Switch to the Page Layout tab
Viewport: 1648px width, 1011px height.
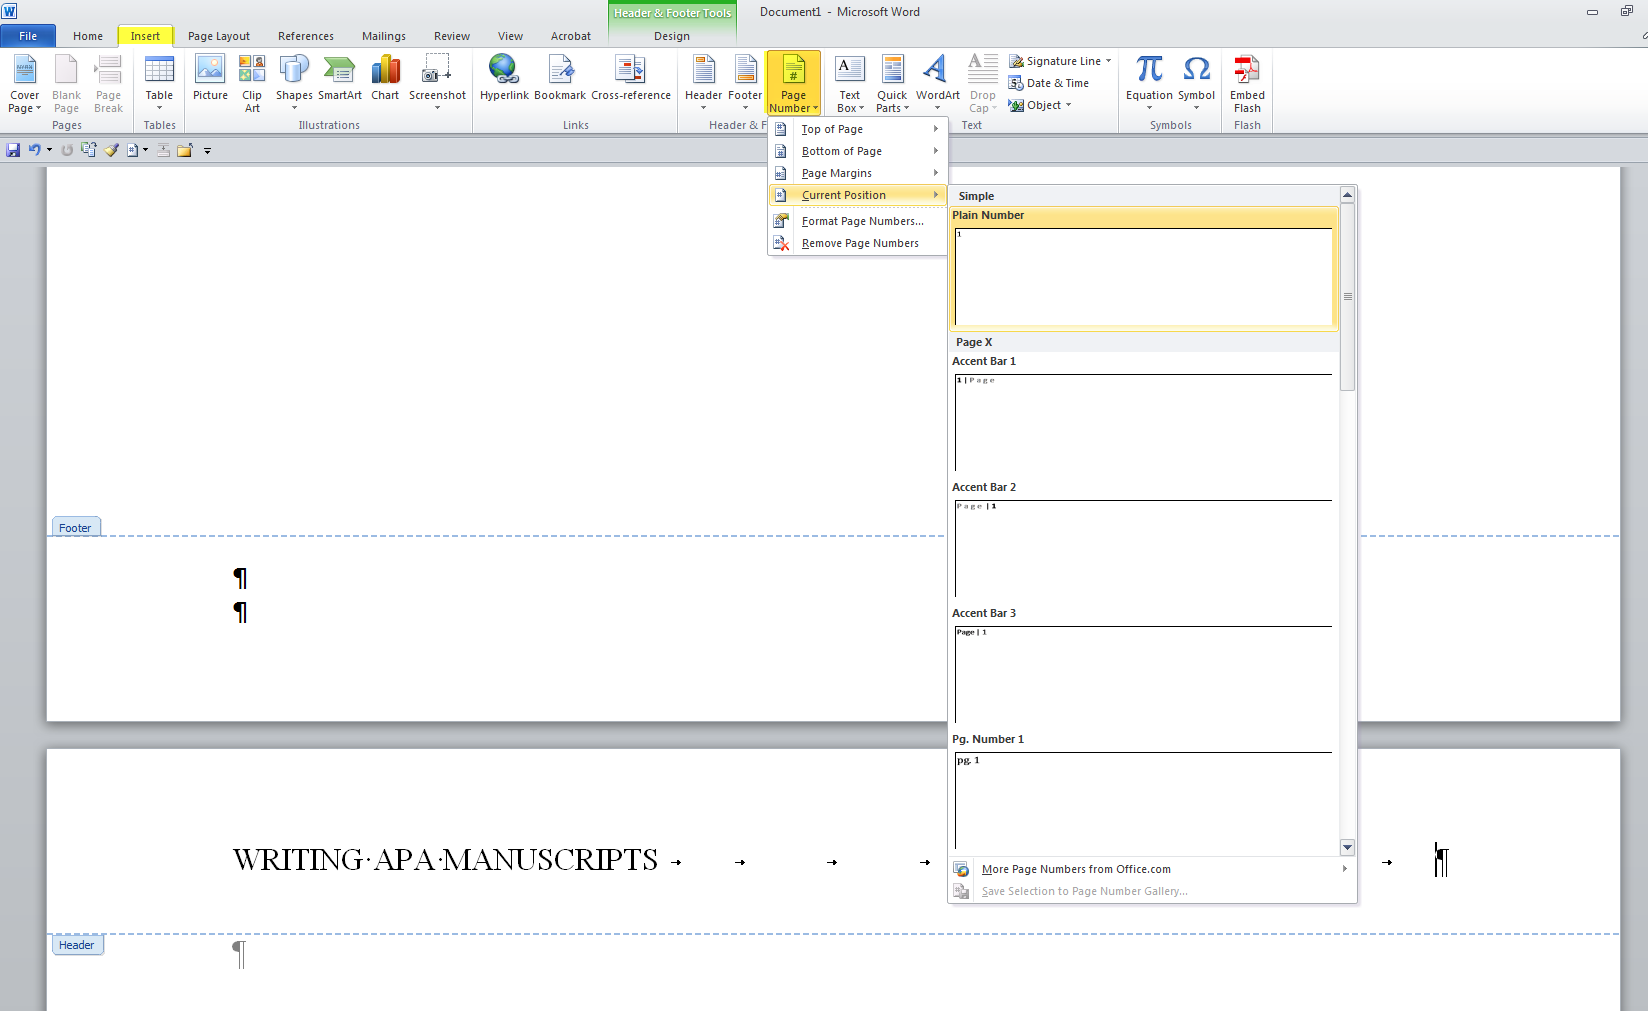coord(219,36)
